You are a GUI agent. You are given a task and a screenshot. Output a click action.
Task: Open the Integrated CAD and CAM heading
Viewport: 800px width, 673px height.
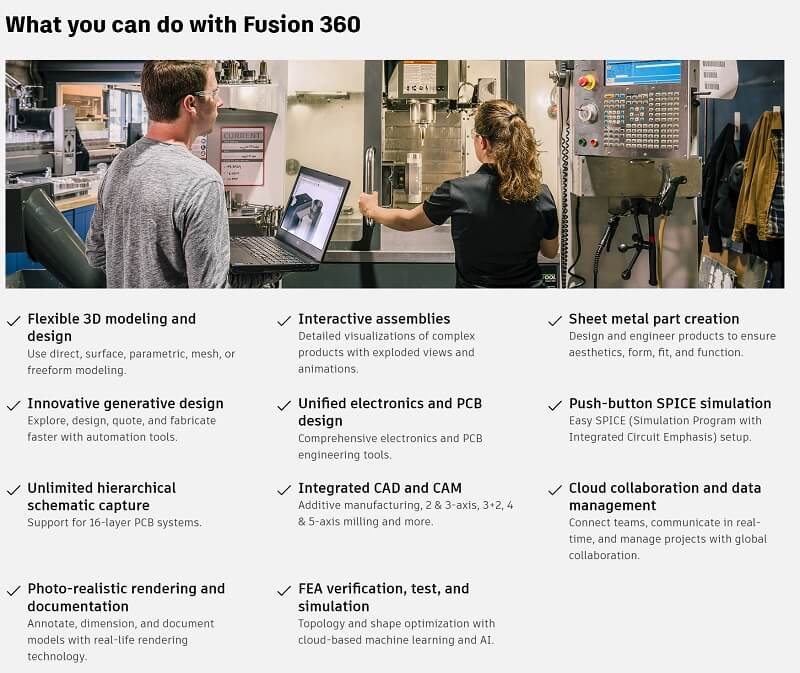[378, 488]
